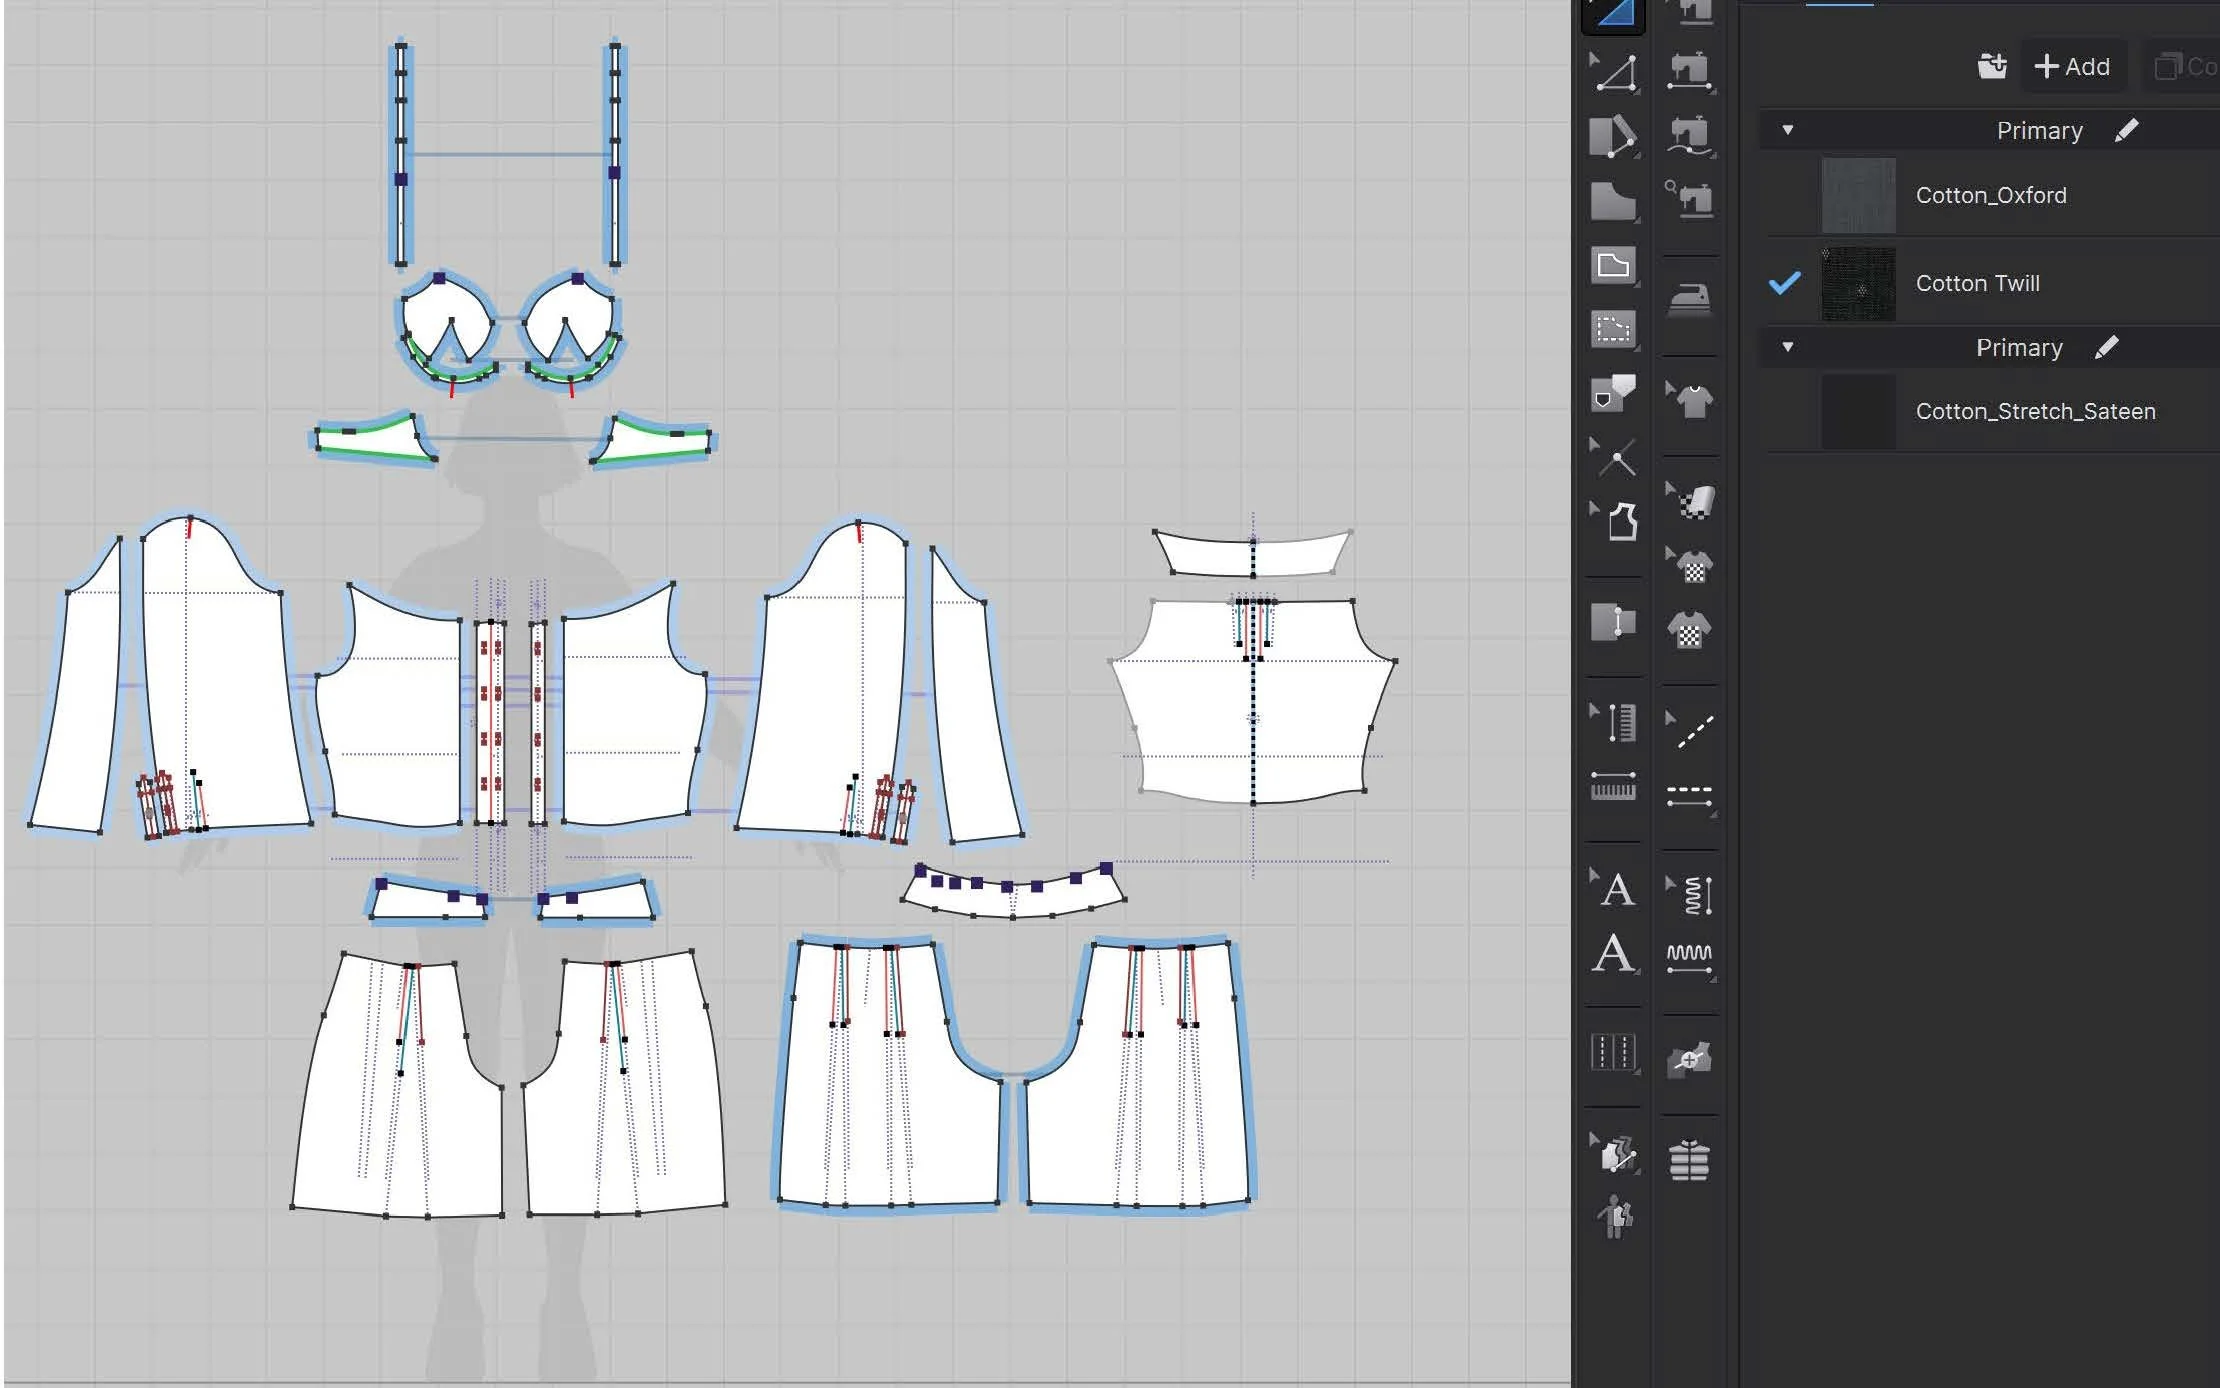Select the Free Sewing tool with curved line

(x=1690, y=136)
